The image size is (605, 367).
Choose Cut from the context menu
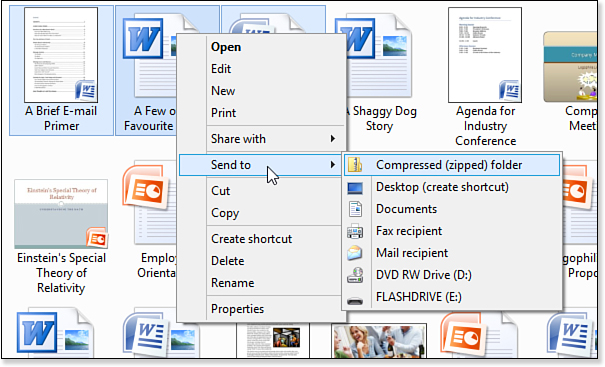(220, 191)
